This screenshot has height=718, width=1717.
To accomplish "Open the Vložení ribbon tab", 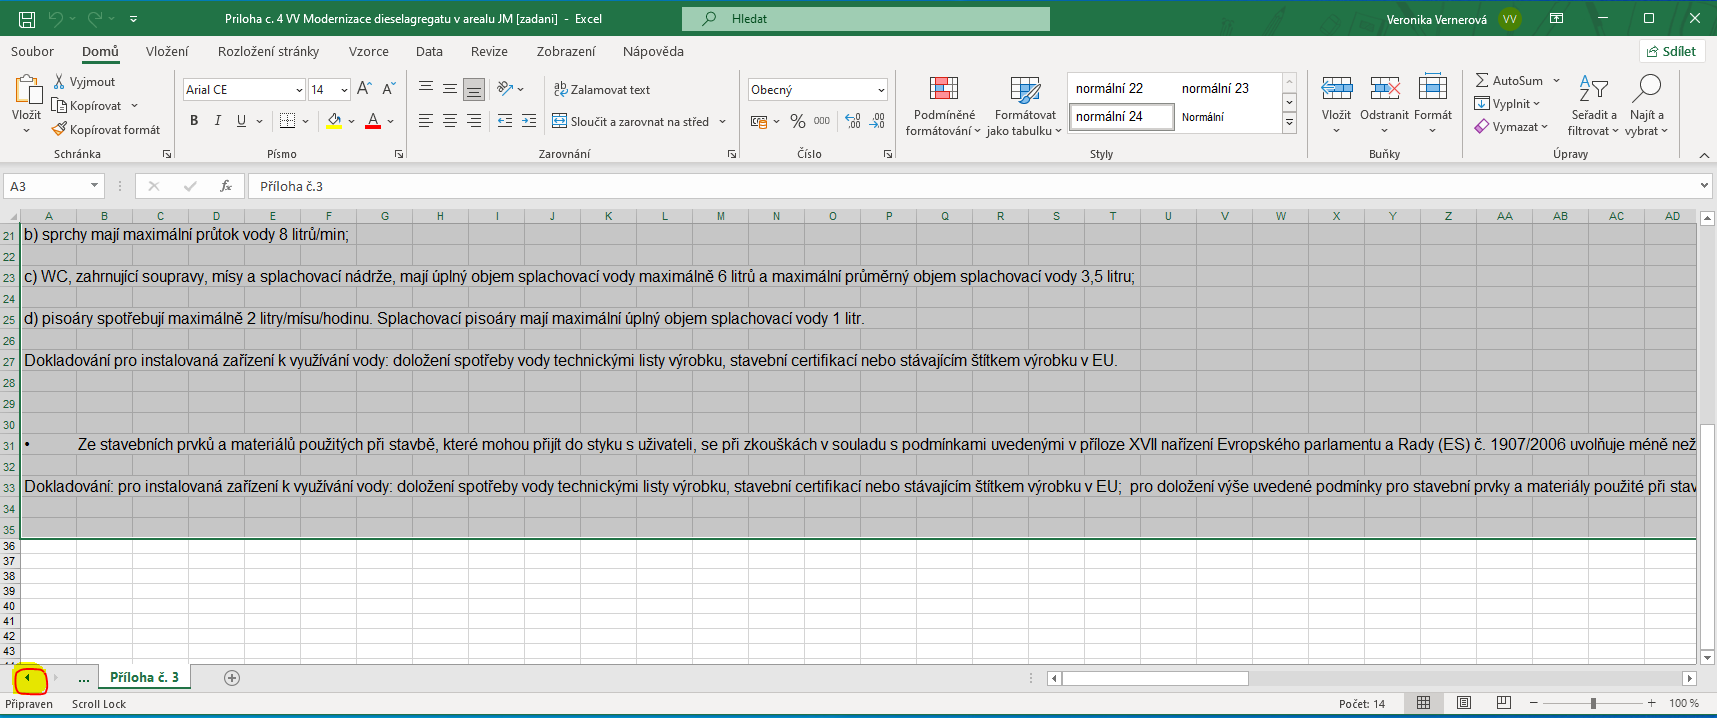I will 167,51.
